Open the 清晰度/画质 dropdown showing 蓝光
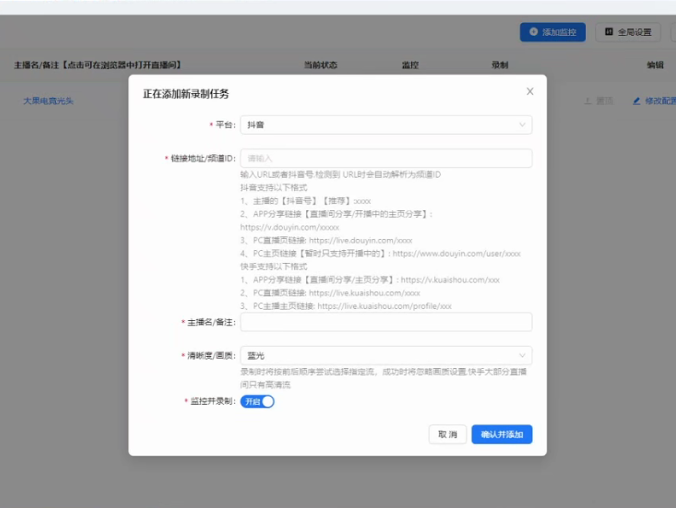The width and height of the screenshot is (676, 508). click(386, 356)
